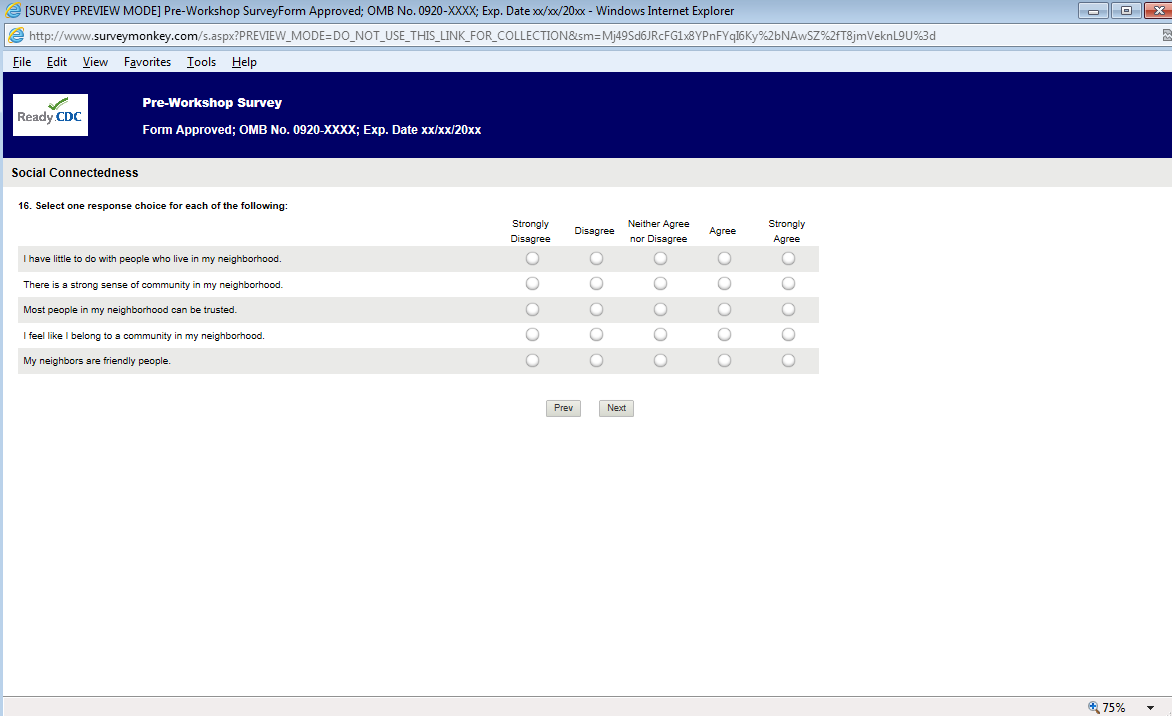The height and width of the screenshot is (716, 1172).
Task: Click statement 'My neighbors are friendly people.'
Action: coord(97,361)
